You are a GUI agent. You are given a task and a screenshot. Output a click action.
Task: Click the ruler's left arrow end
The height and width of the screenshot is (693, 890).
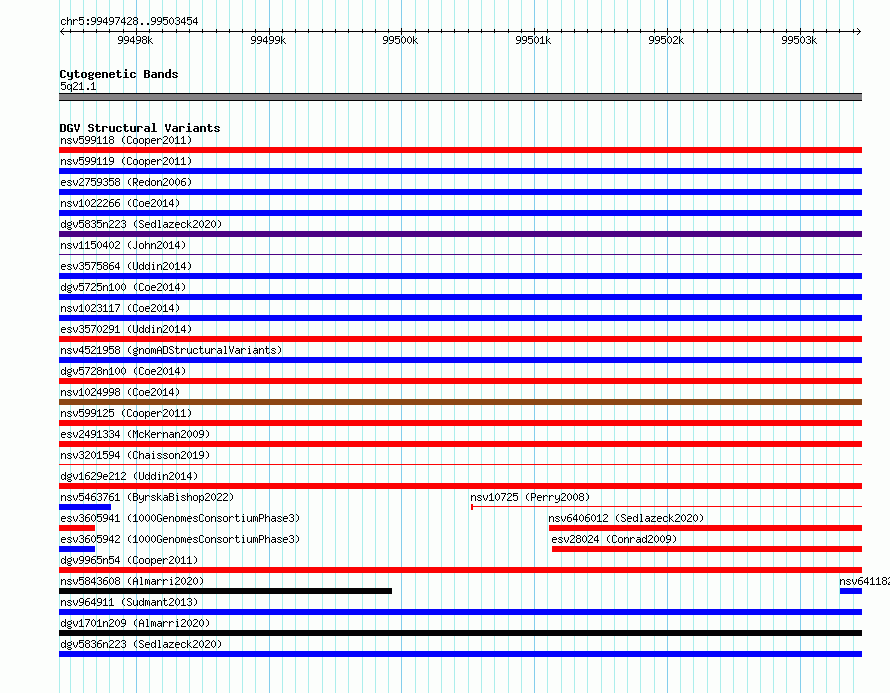click(63, 31)
